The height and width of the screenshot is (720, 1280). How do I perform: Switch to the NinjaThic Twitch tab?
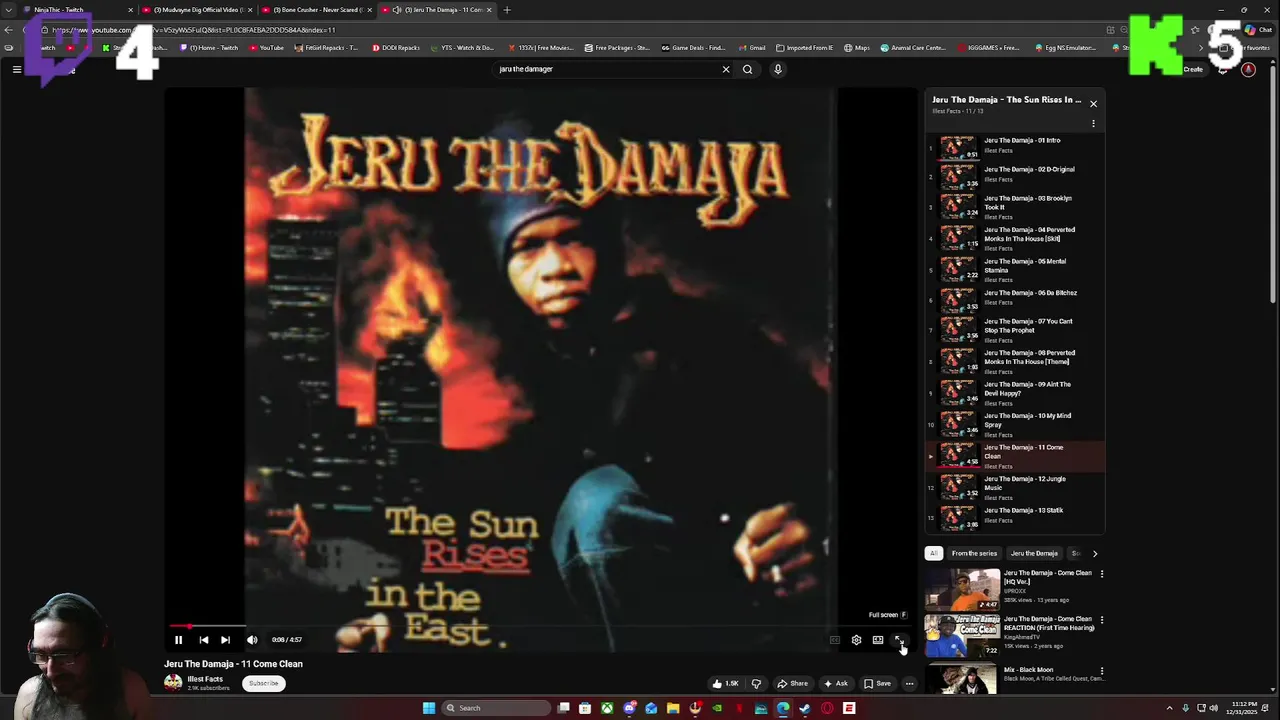coord(76,10)
